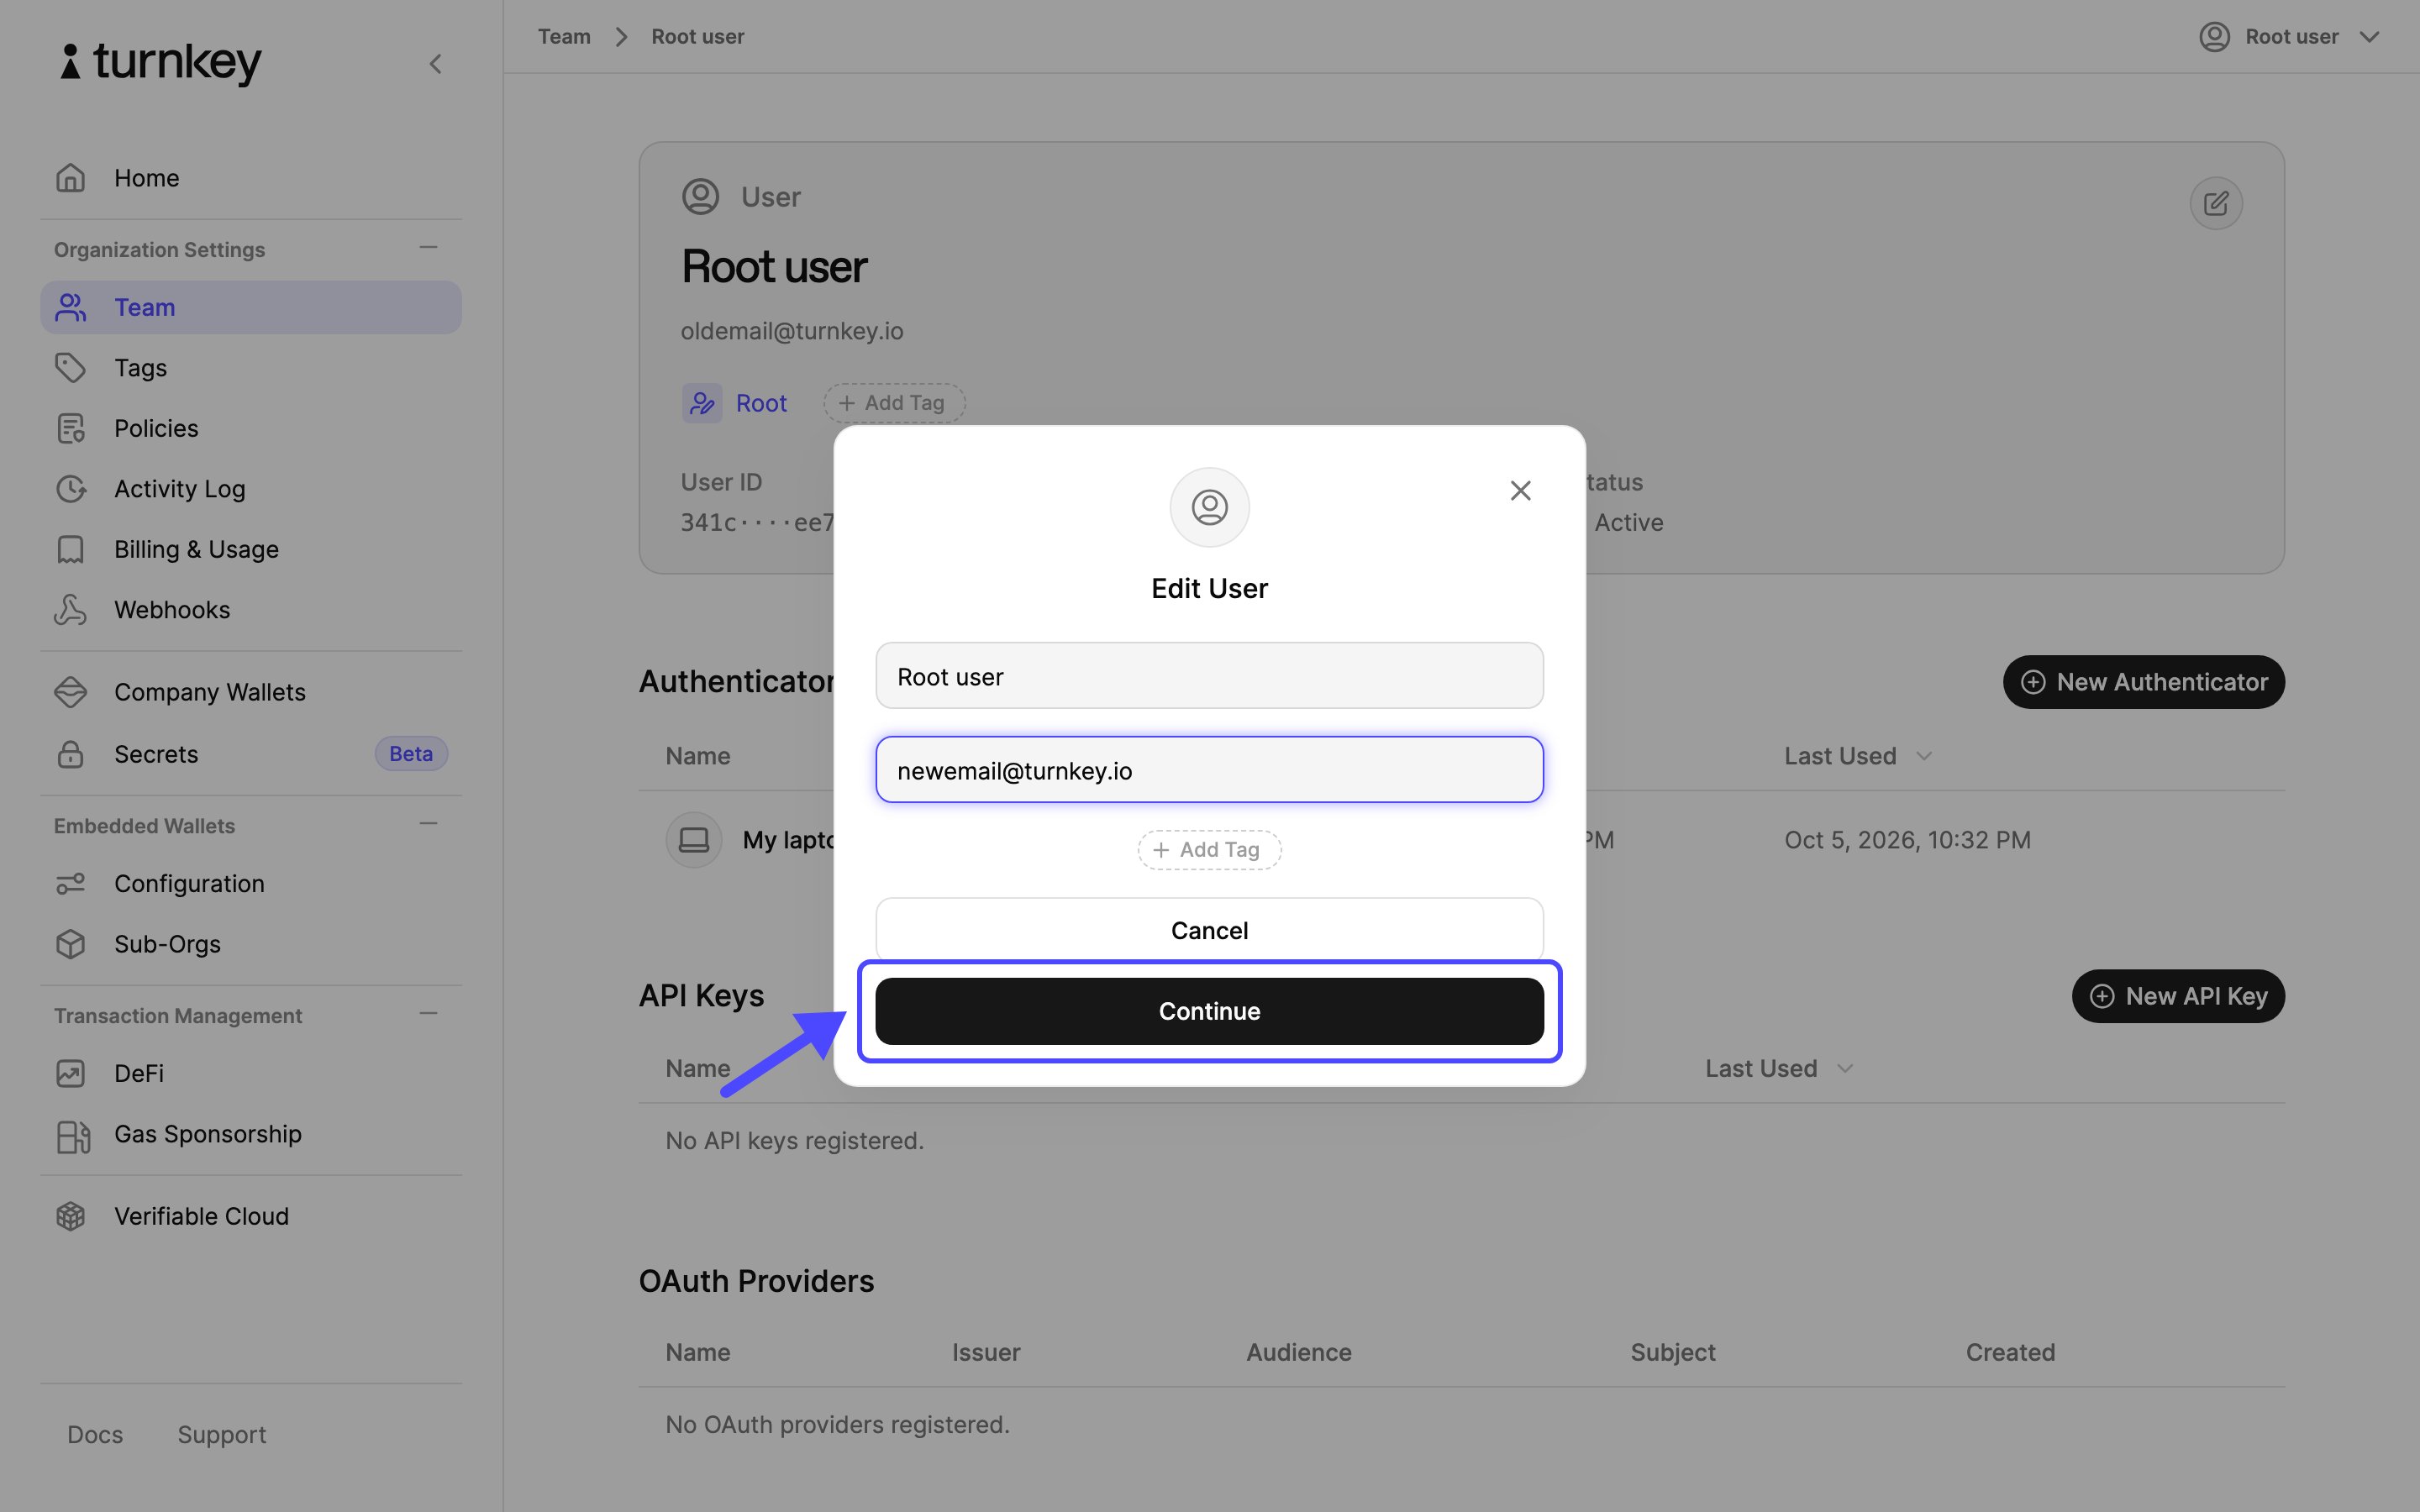Sort Authenticators by Last Used
The image size is (2420, 1512).
(1858, 756)
